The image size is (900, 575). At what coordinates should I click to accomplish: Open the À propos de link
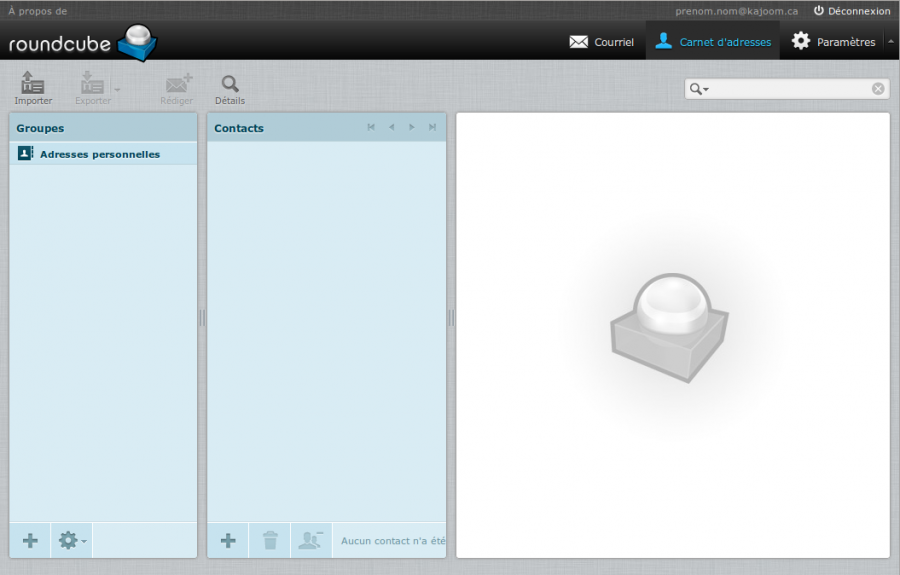[x=38, y=11]
